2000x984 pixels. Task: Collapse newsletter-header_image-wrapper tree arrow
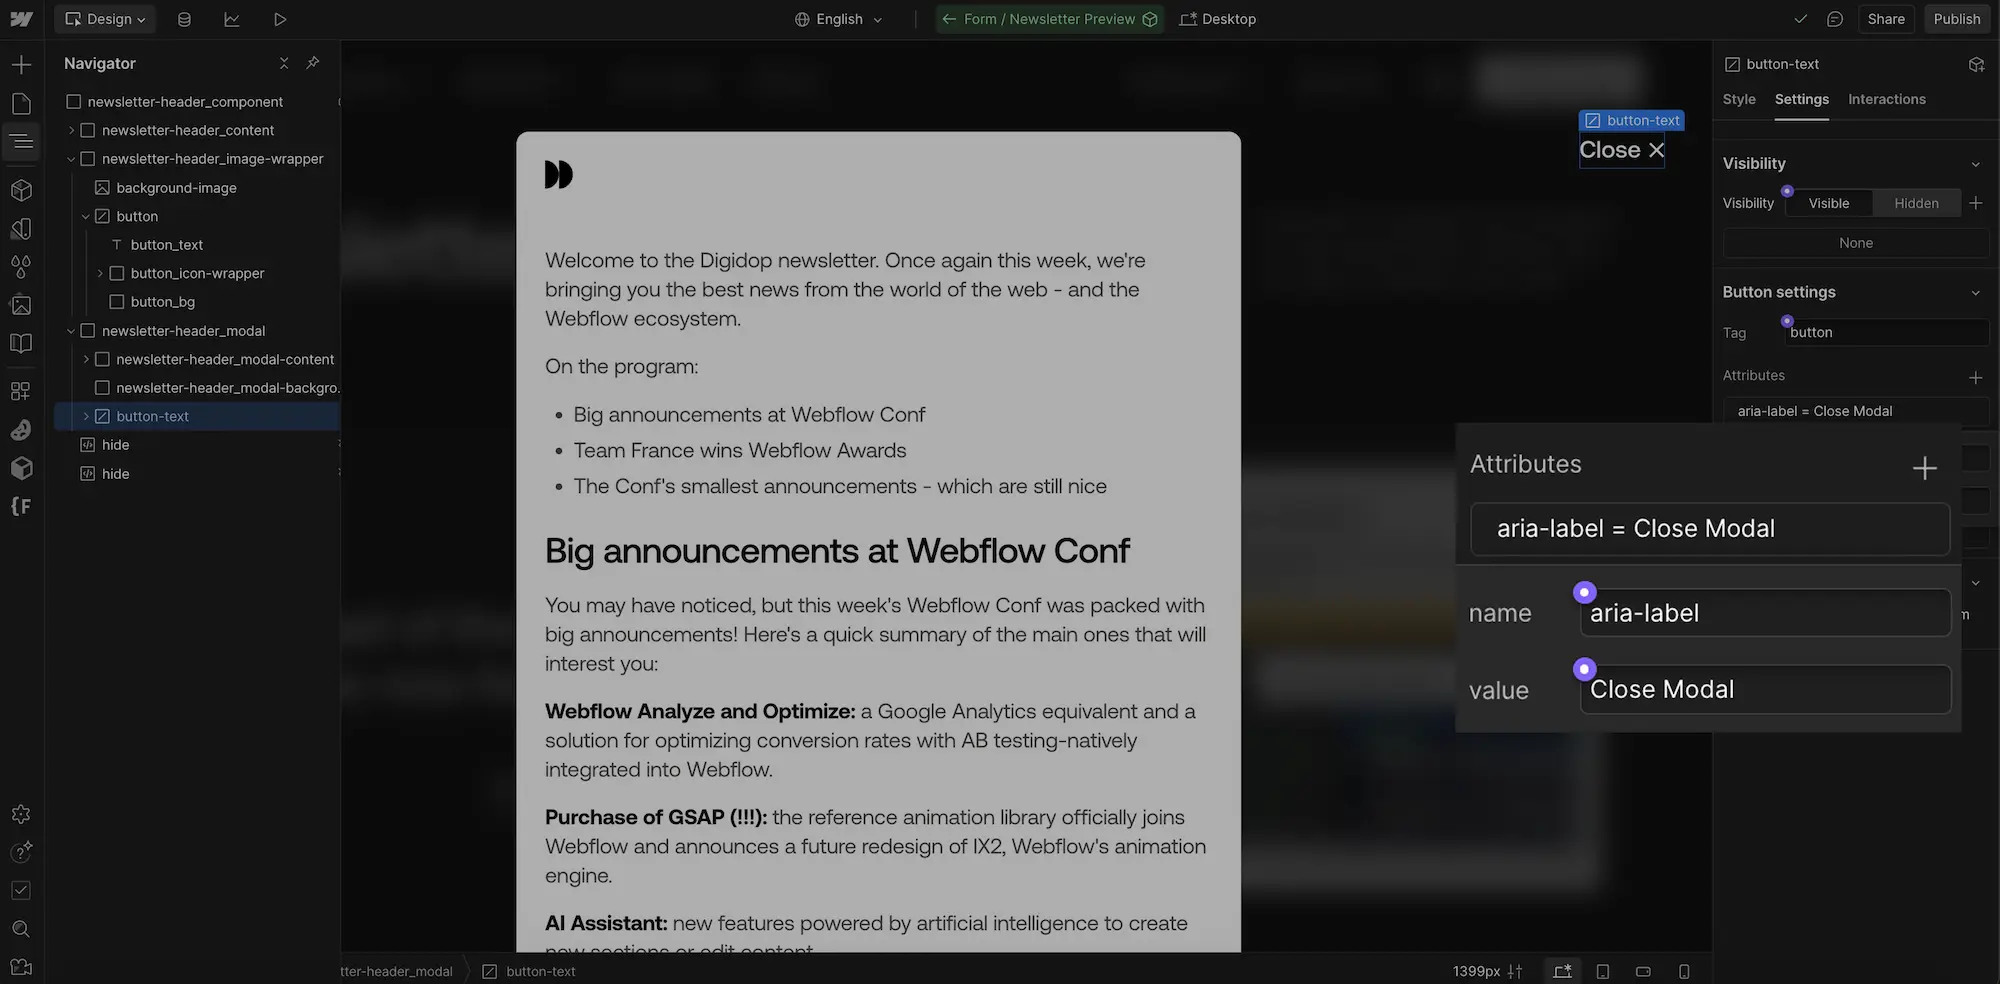pos(71,159)
